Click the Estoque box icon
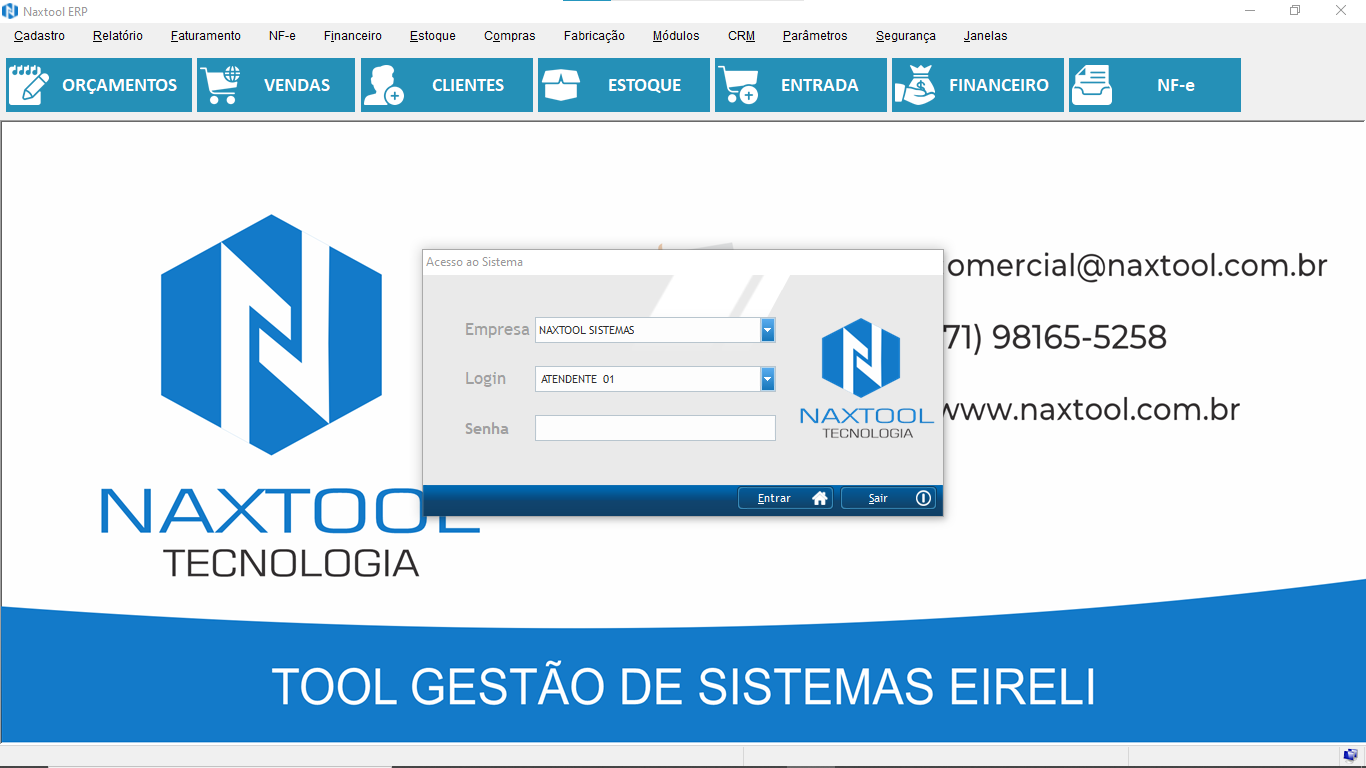1366x768 pixels. 561,85
